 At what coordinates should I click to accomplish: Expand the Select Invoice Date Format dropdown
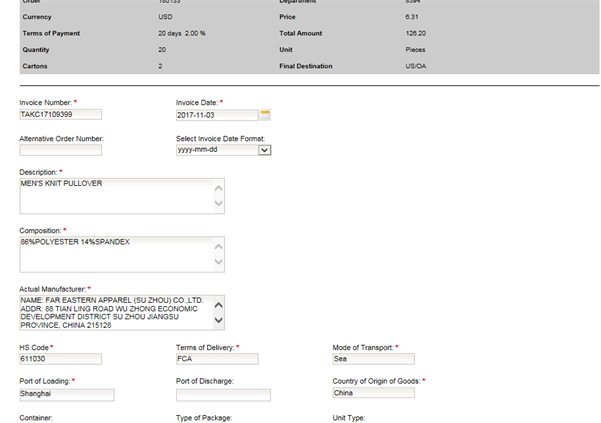tap(265, 150)
